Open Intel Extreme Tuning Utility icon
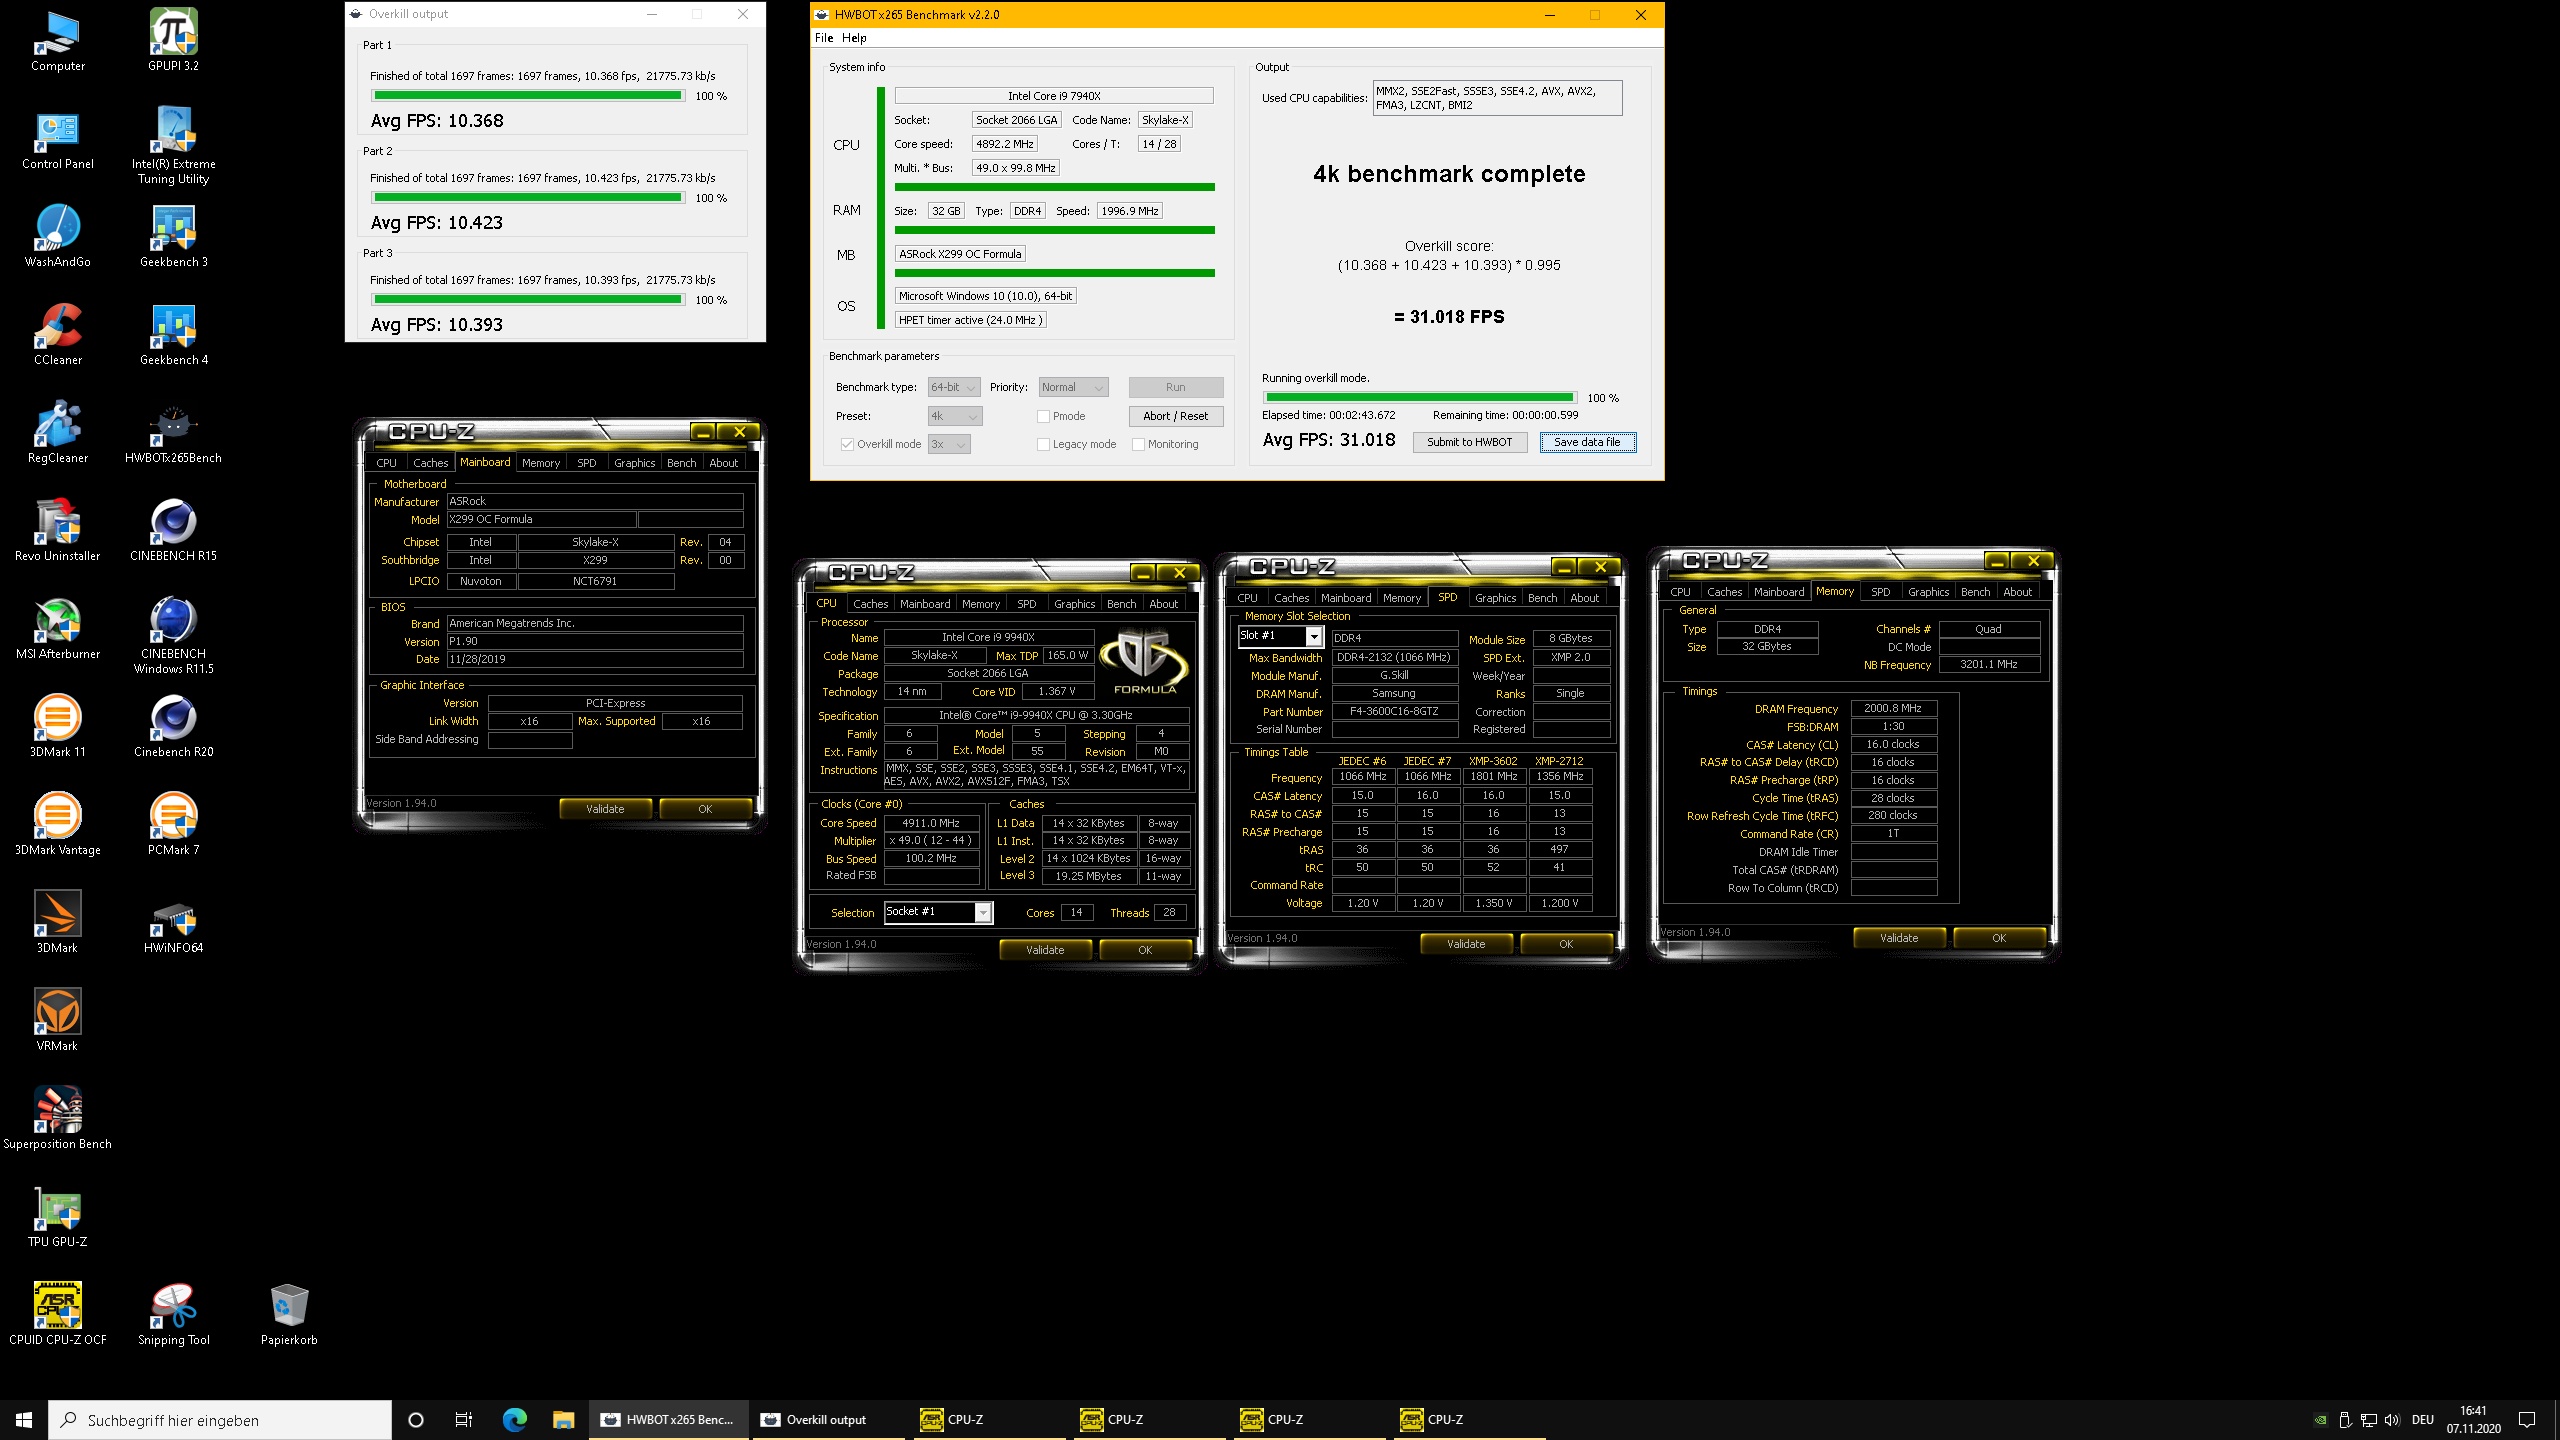 click(x=173, y=145)
